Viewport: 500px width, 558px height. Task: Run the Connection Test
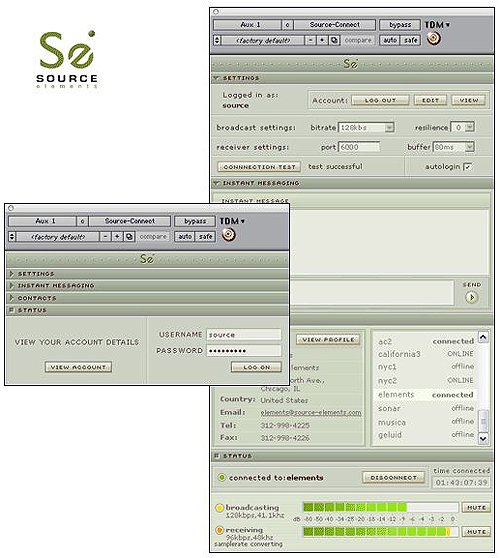coord(259,167)
